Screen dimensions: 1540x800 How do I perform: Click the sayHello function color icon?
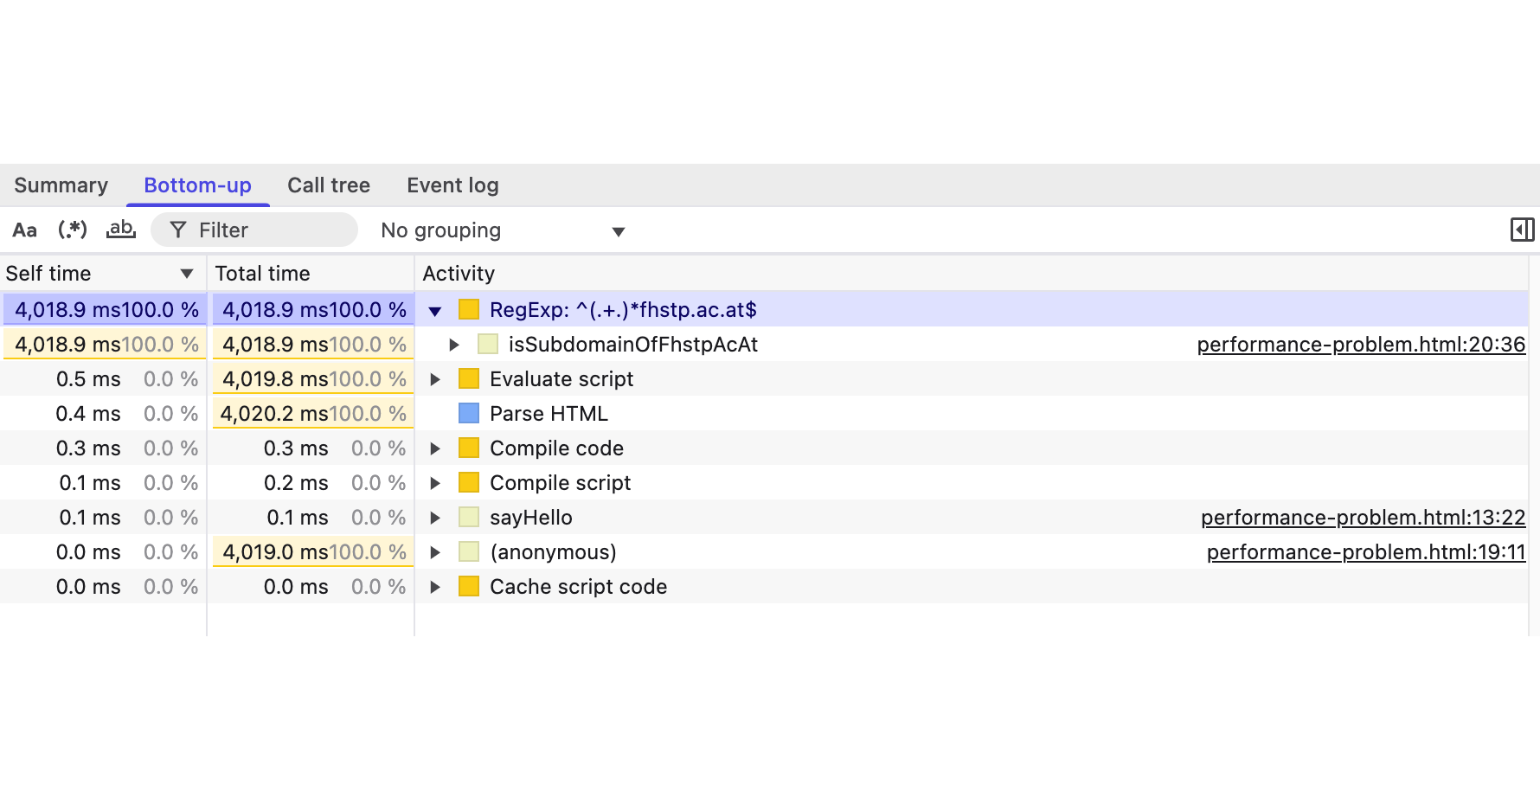click(468, 518)
